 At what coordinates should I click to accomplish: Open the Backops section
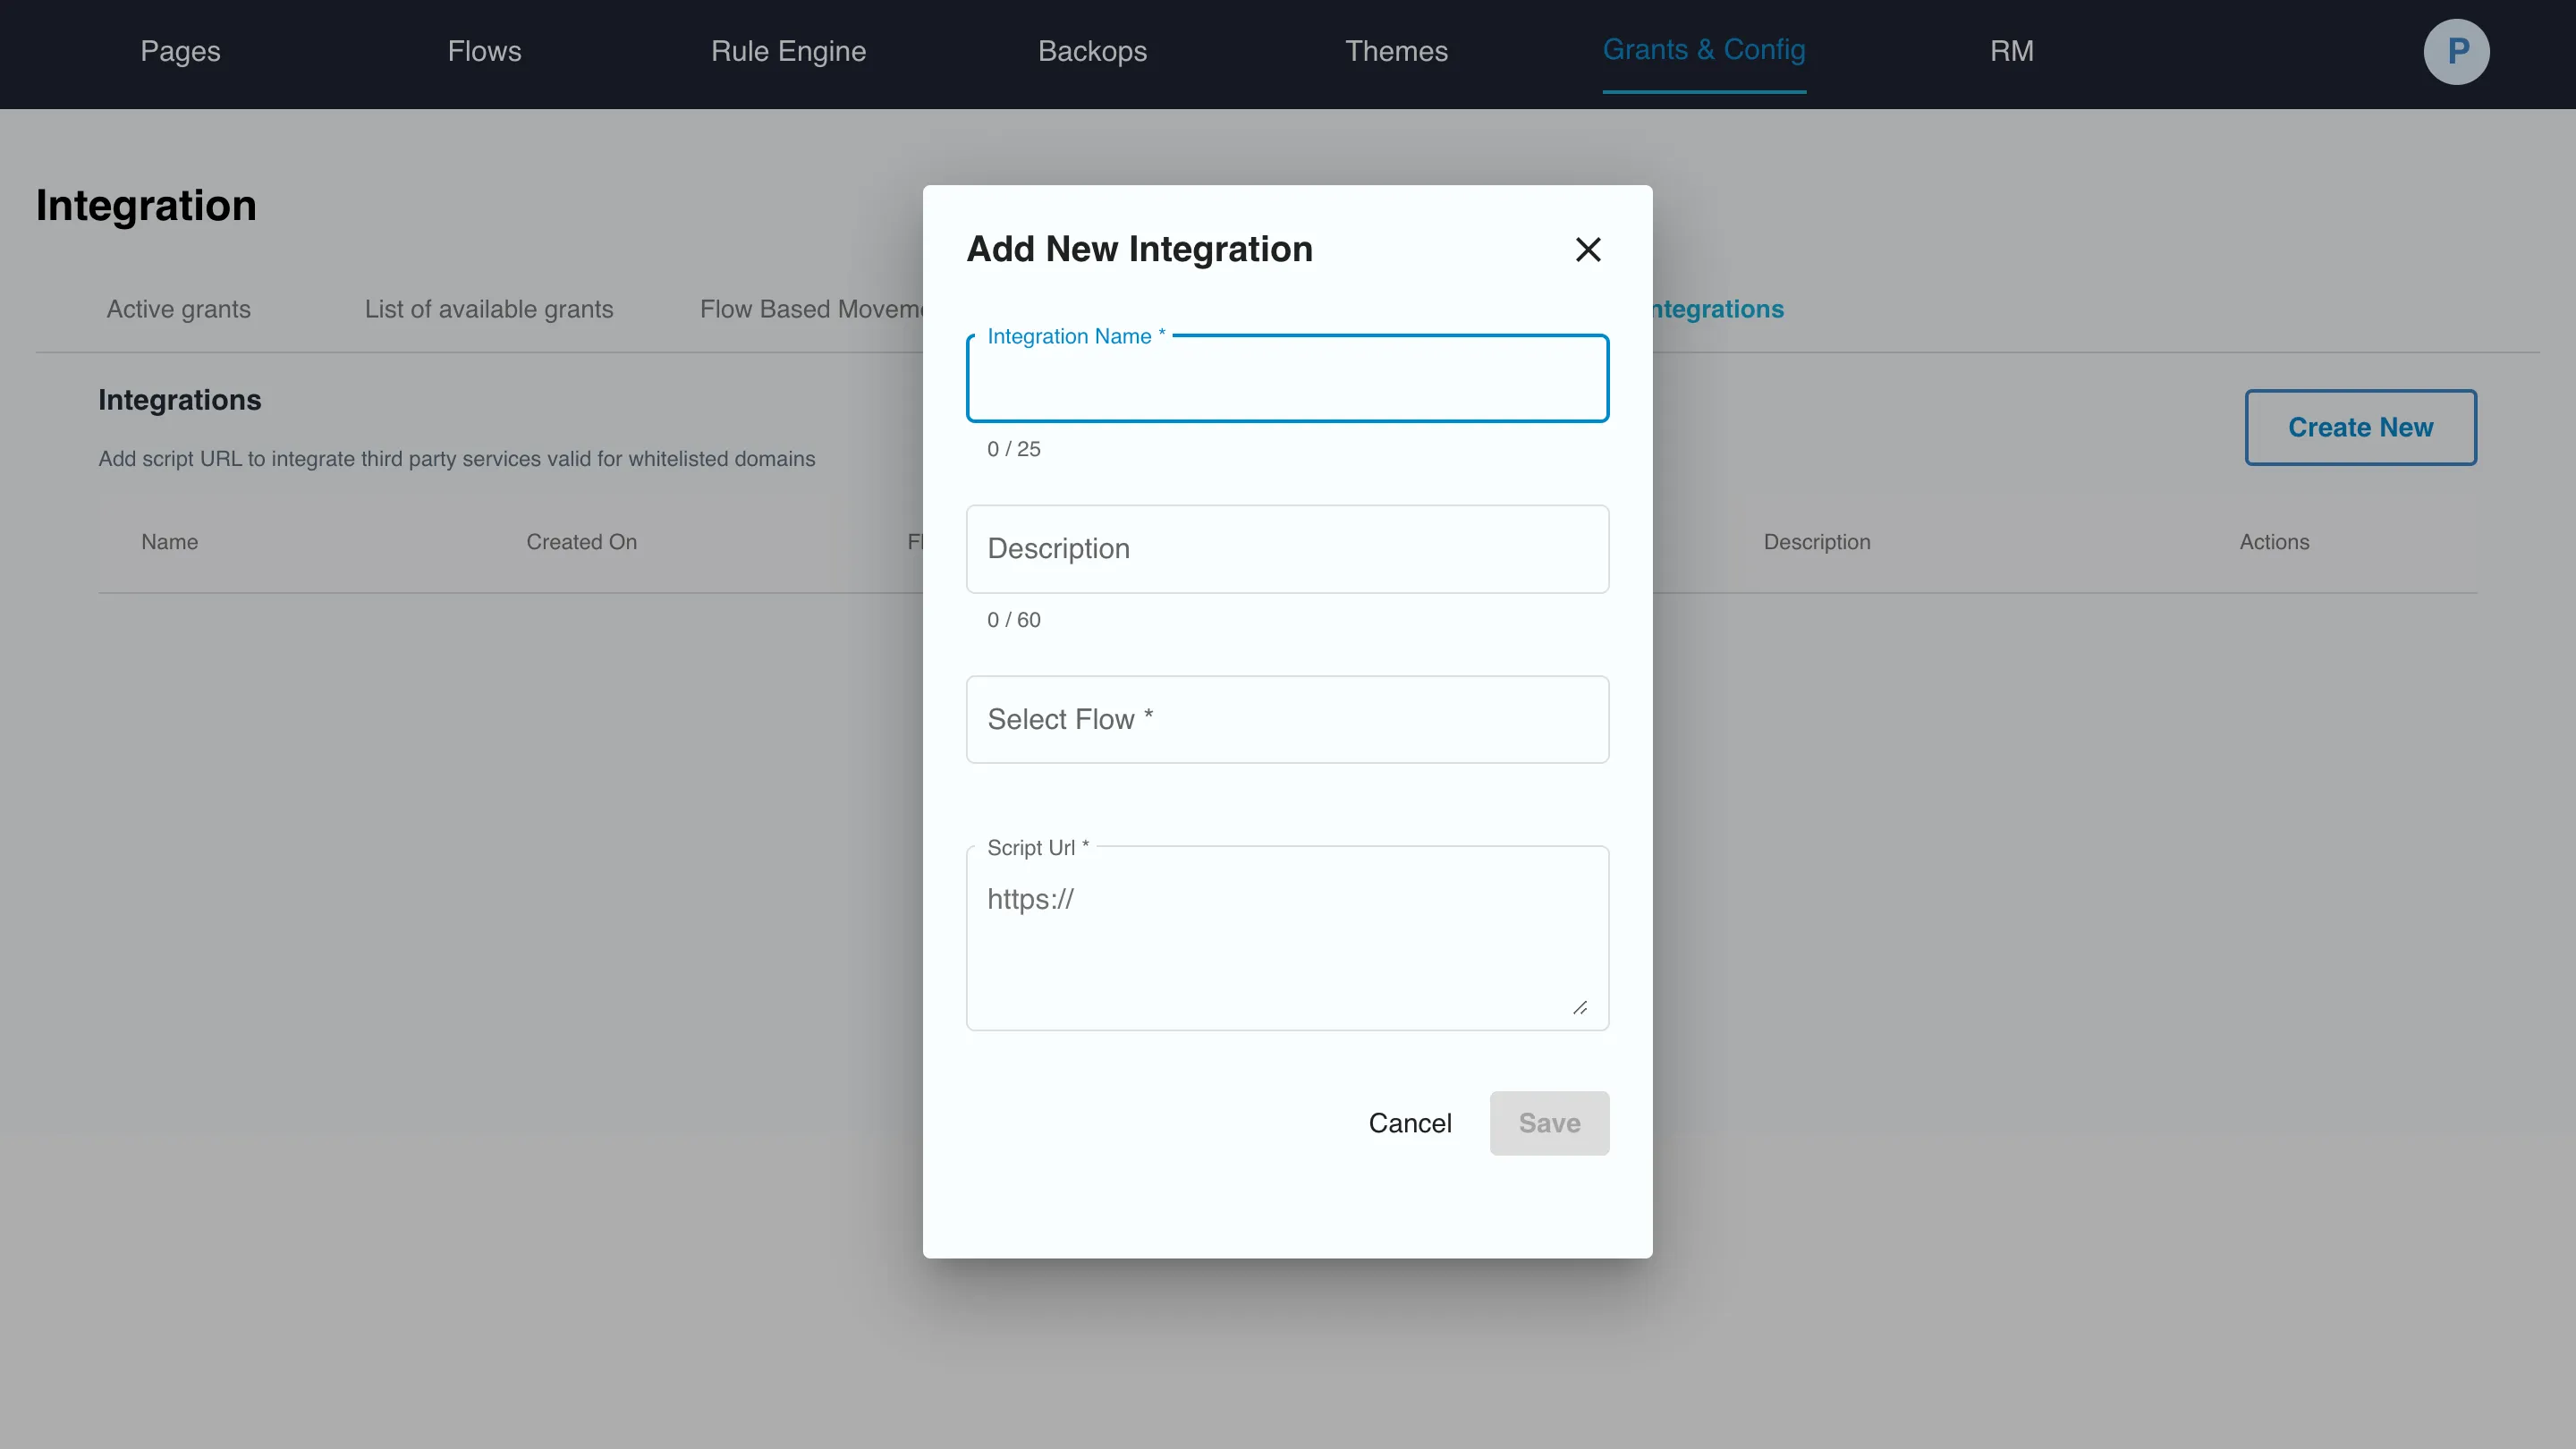1092,51
